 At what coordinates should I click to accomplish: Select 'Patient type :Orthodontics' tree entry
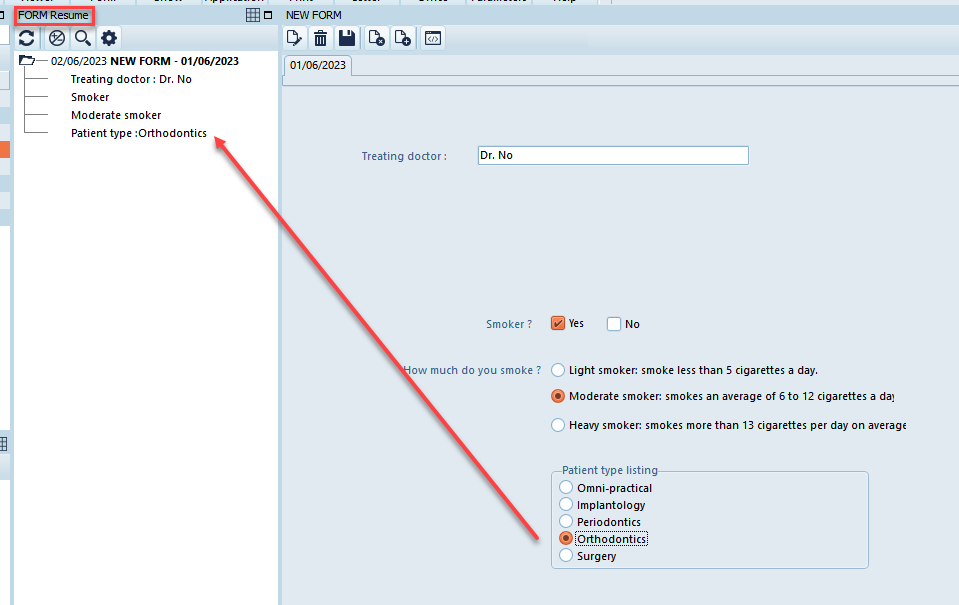(138, 133)
